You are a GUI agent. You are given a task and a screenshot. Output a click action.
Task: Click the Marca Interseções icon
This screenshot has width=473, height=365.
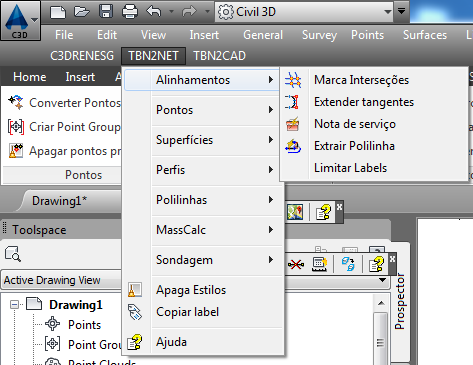pyautogui.click(x=293, y=80)
